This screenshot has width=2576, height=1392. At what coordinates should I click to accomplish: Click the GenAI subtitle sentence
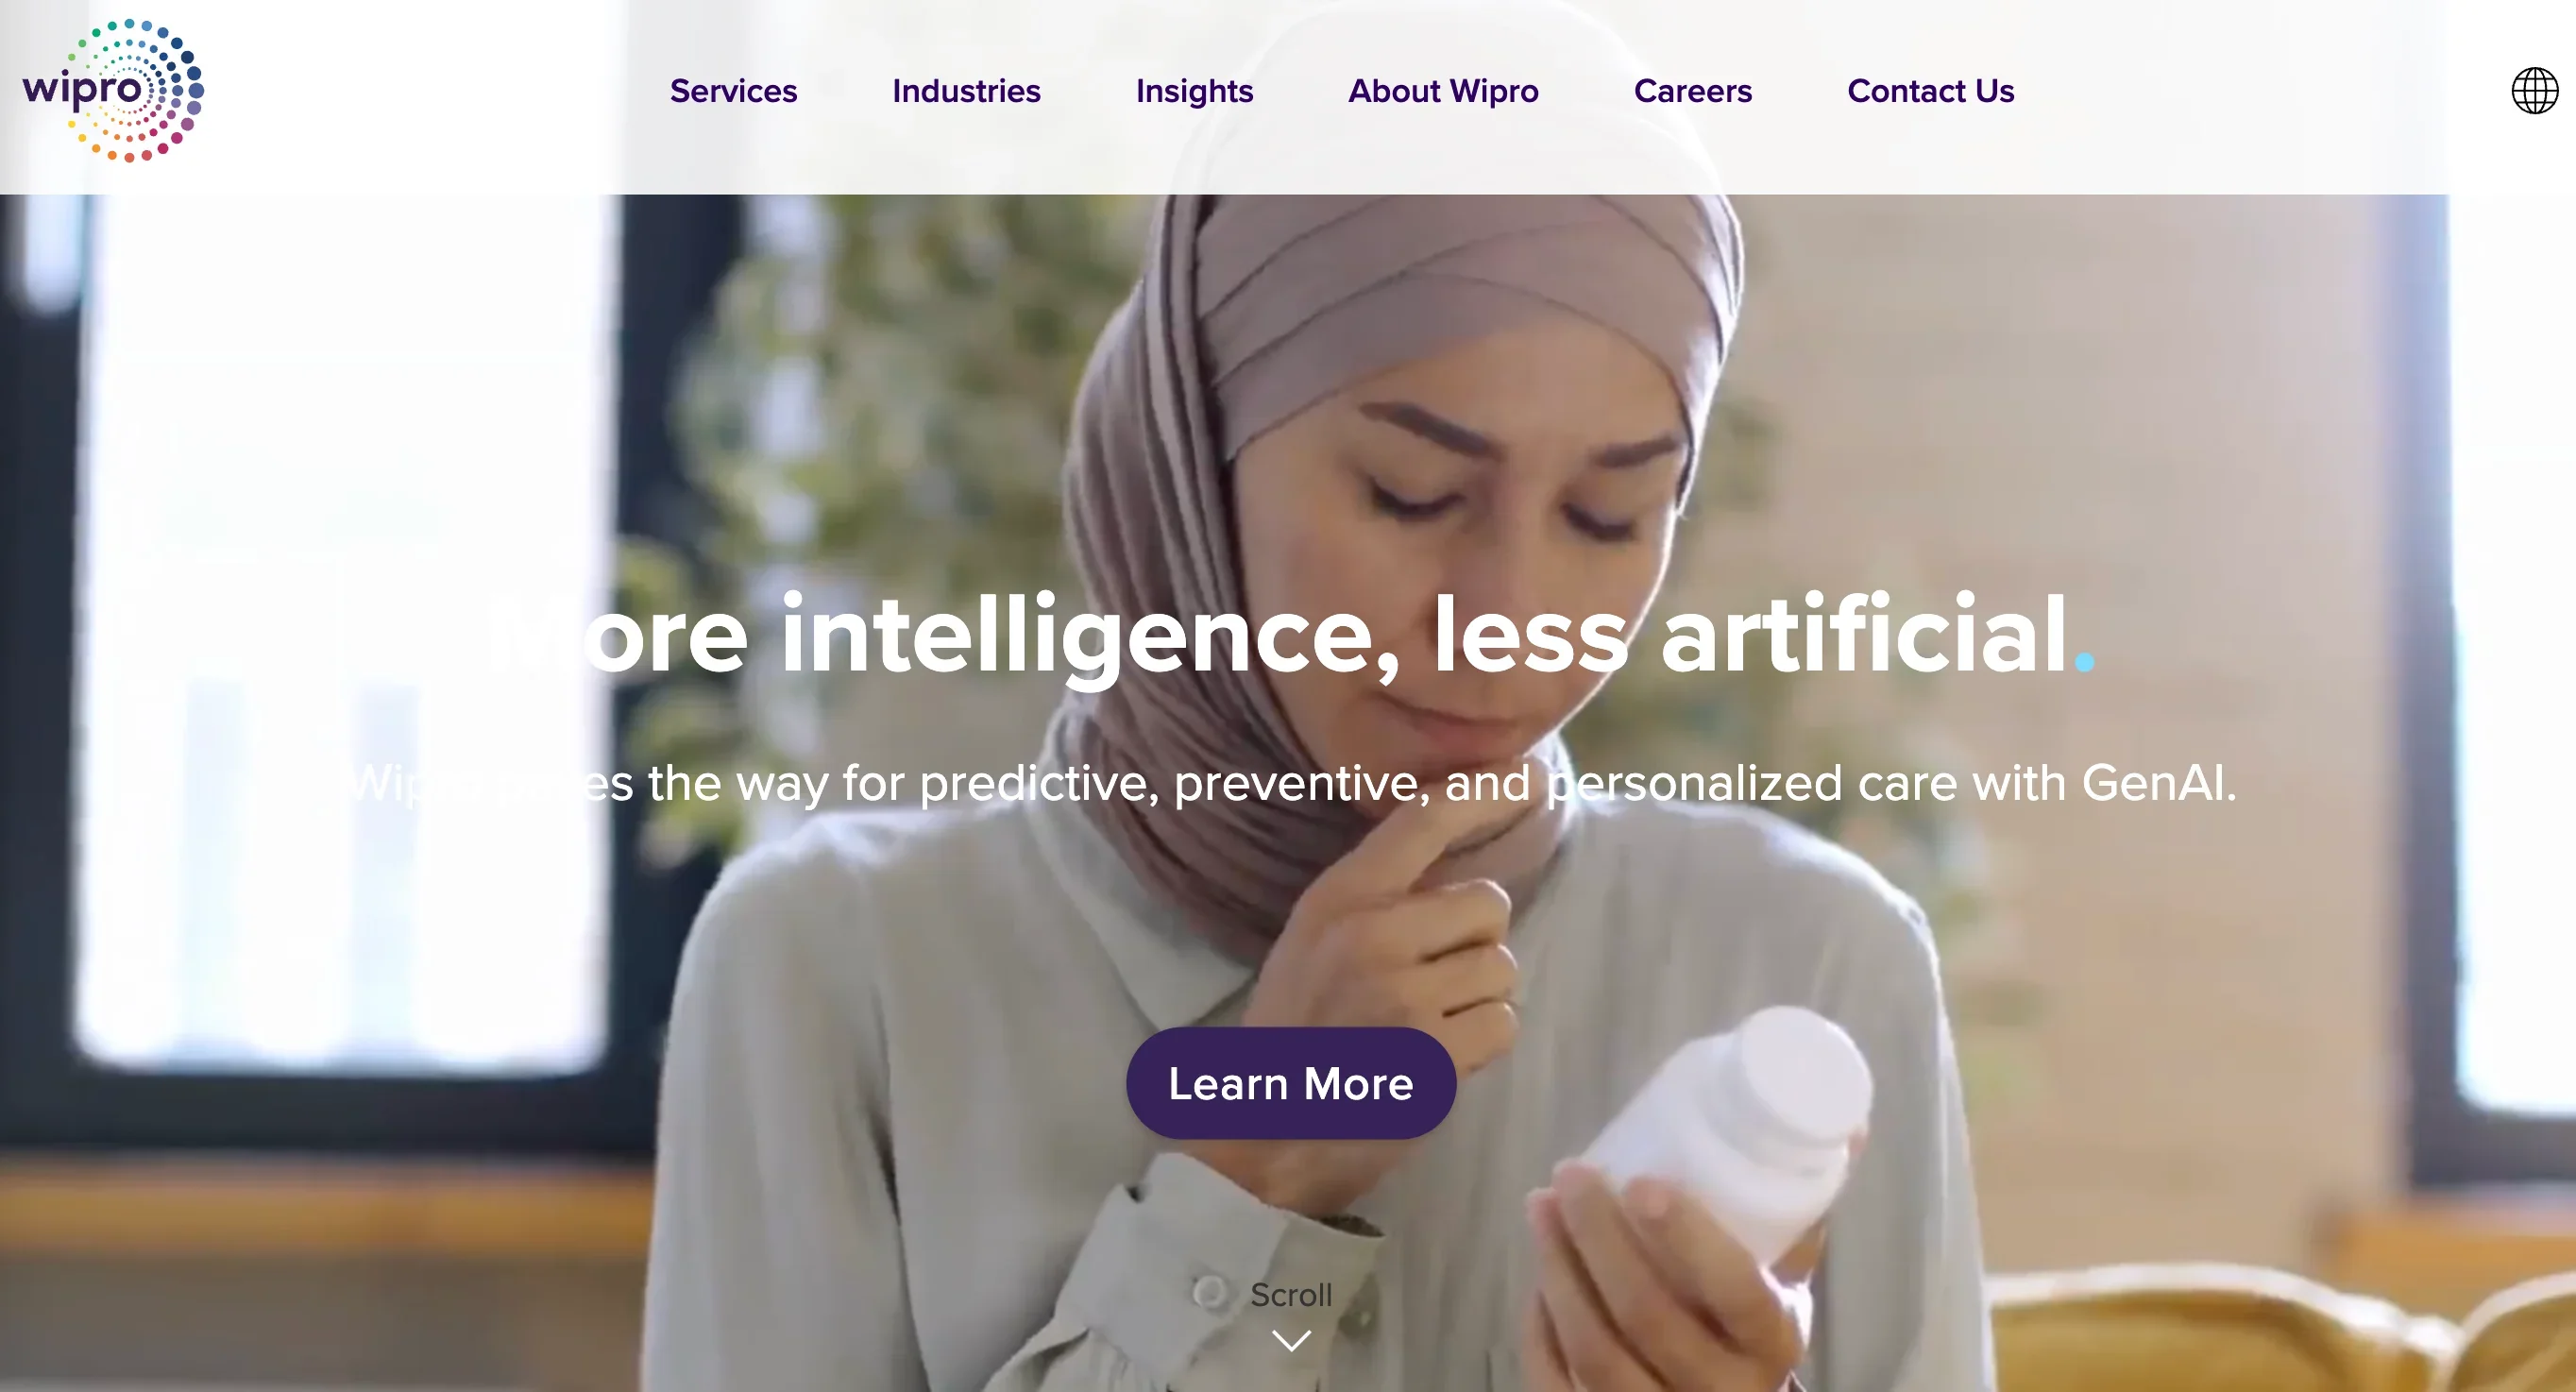point(1290,782)
